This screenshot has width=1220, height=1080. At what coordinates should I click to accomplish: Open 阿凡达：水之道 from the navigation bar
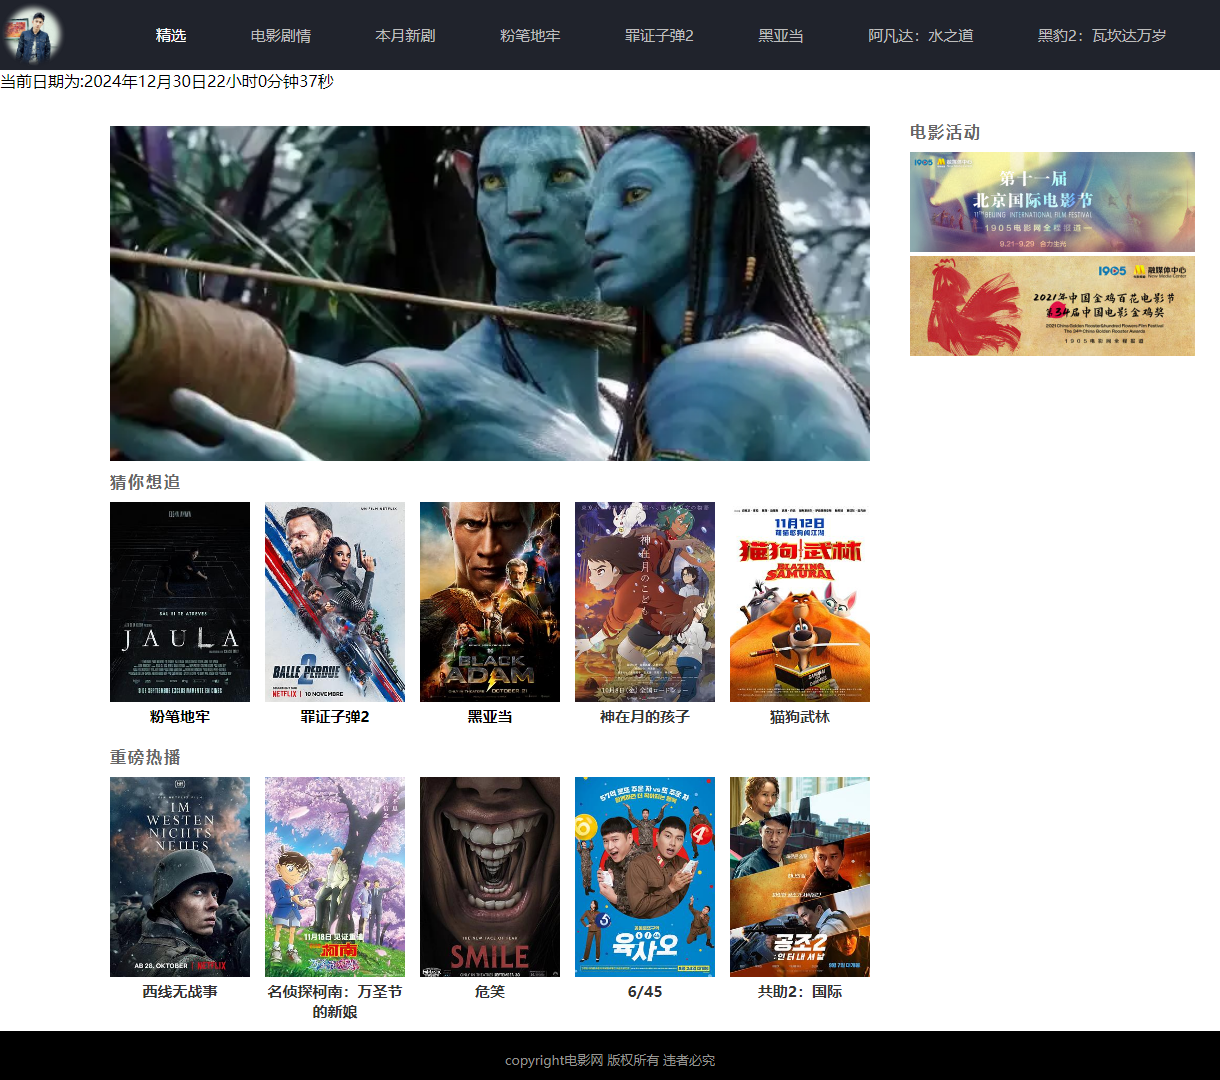(920, 36)
